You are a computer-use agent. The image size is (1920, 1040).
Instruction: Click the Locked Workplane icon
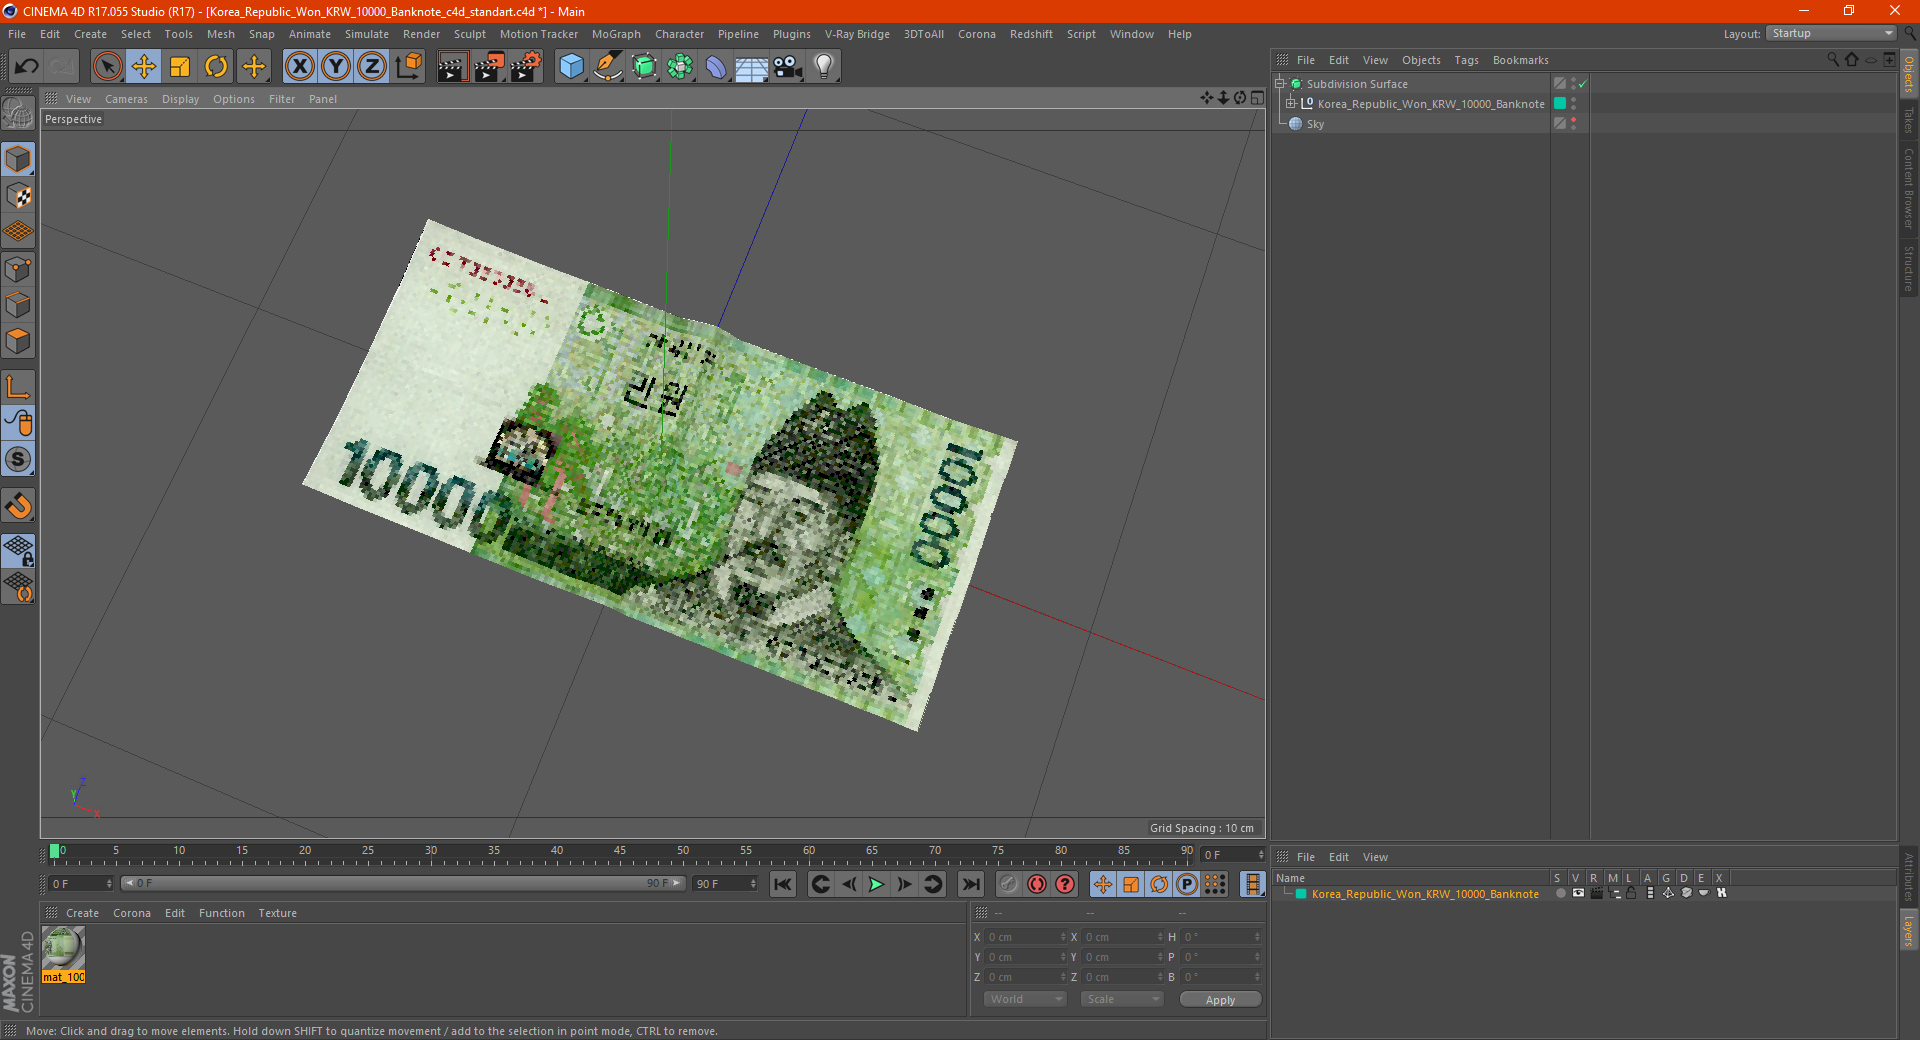[x=18, y=551]
